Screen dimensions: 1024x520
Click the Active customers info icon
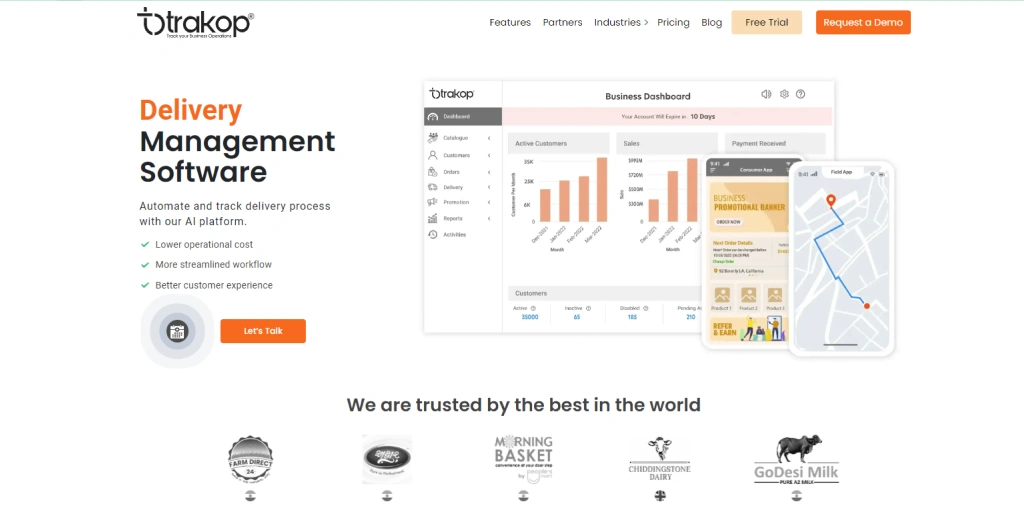point(533,308)
